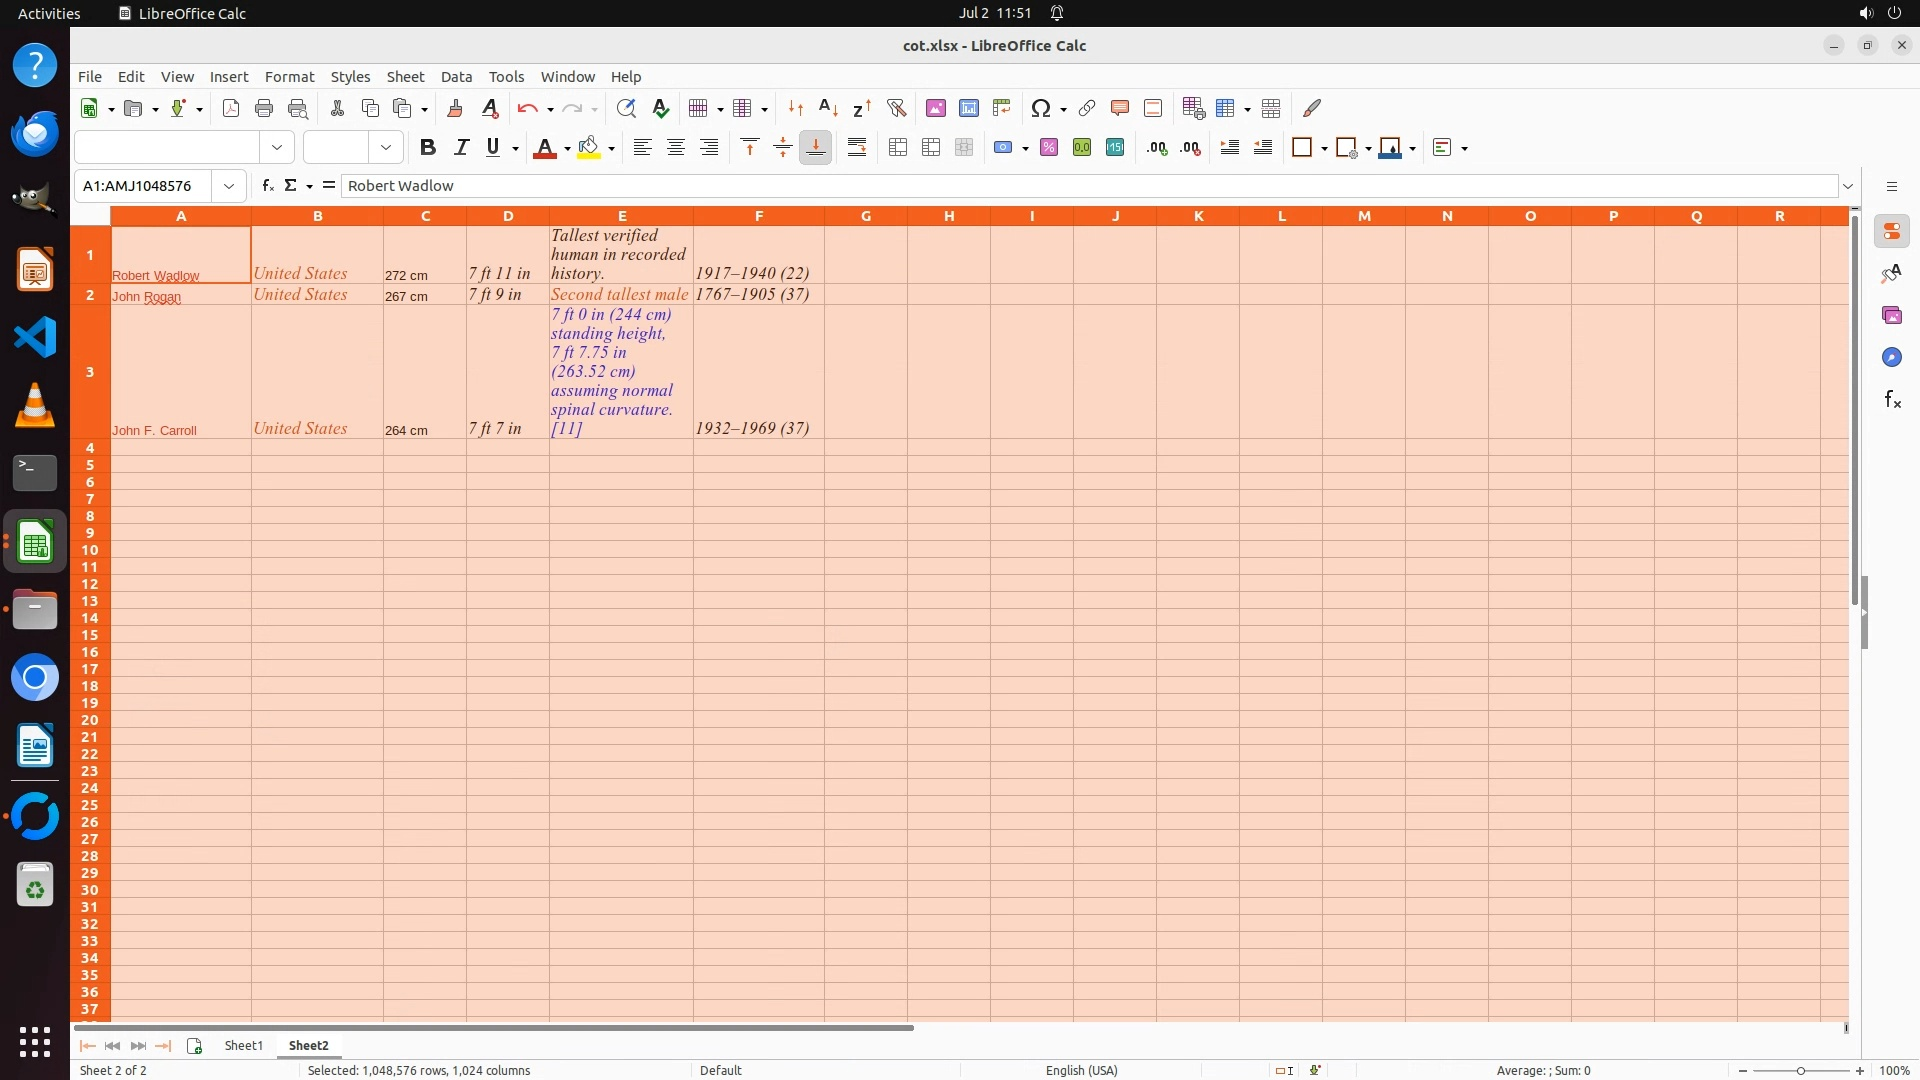Click the Sort Ascending toolbar icon
The width and height of the screenshot is (1920, 1080).
coord(828,108)
